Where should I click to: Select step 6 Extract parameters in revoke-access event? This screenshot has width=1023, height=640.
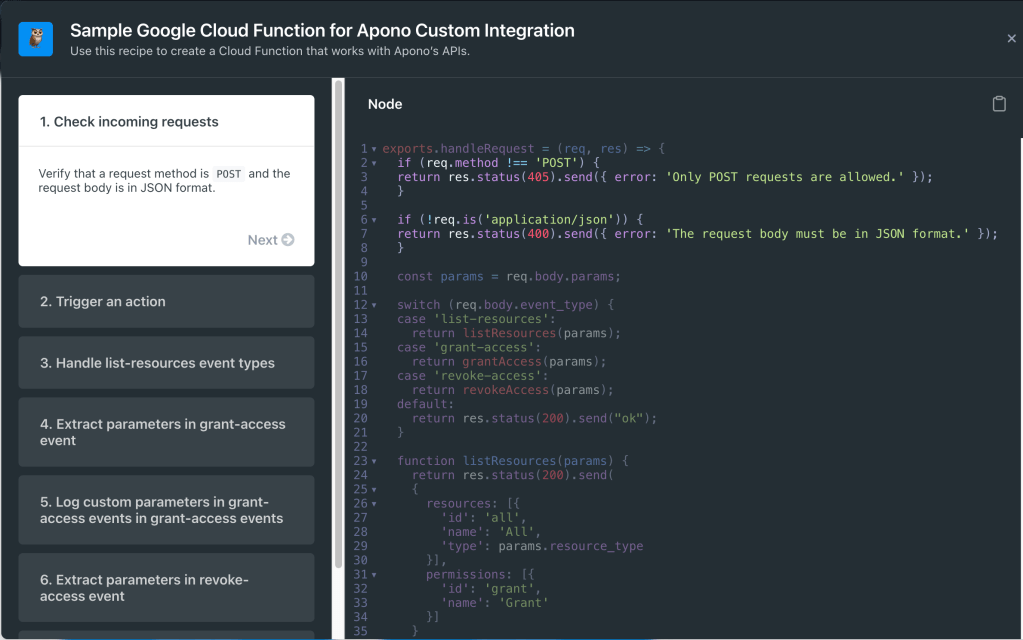(166, 588)
